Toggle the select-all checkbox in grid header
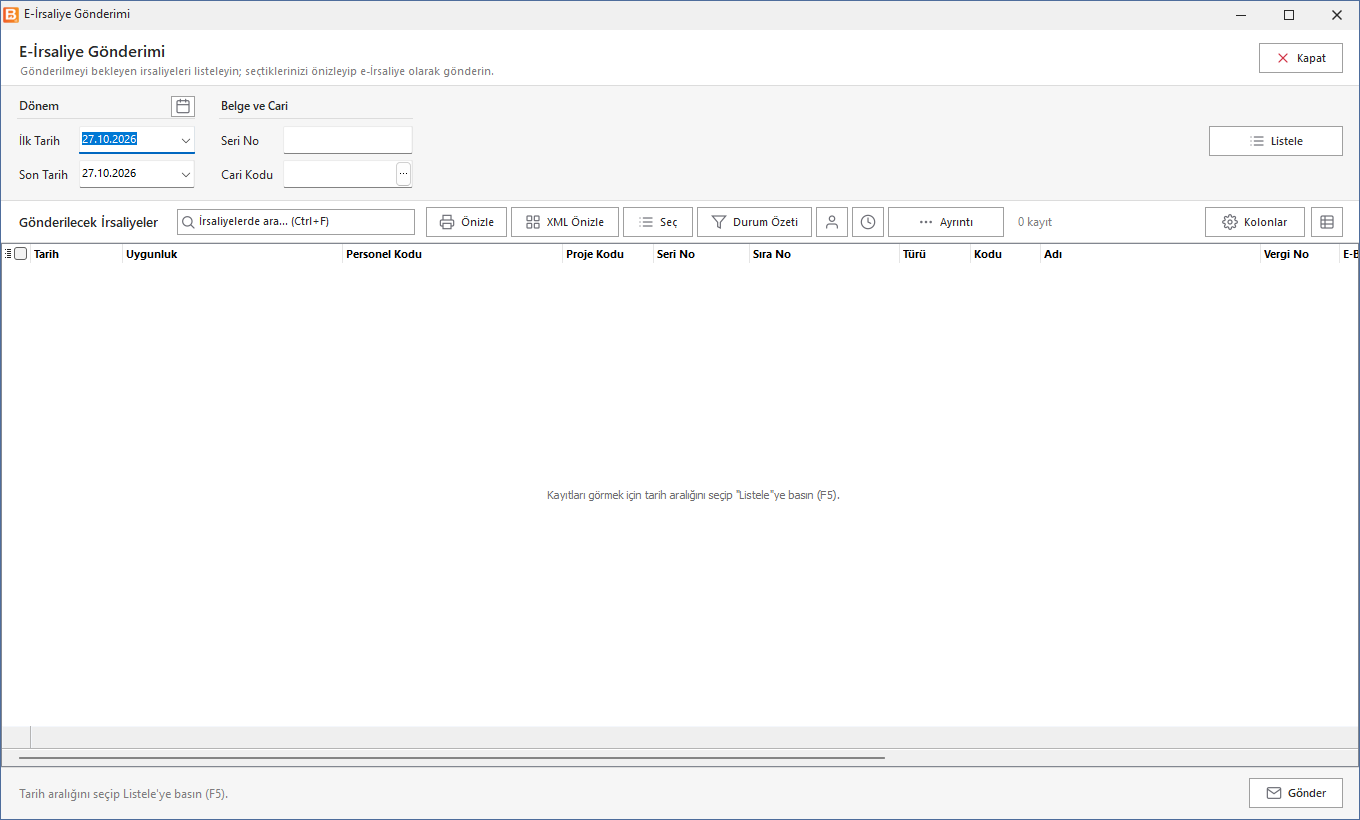 (x=21, y=254)
